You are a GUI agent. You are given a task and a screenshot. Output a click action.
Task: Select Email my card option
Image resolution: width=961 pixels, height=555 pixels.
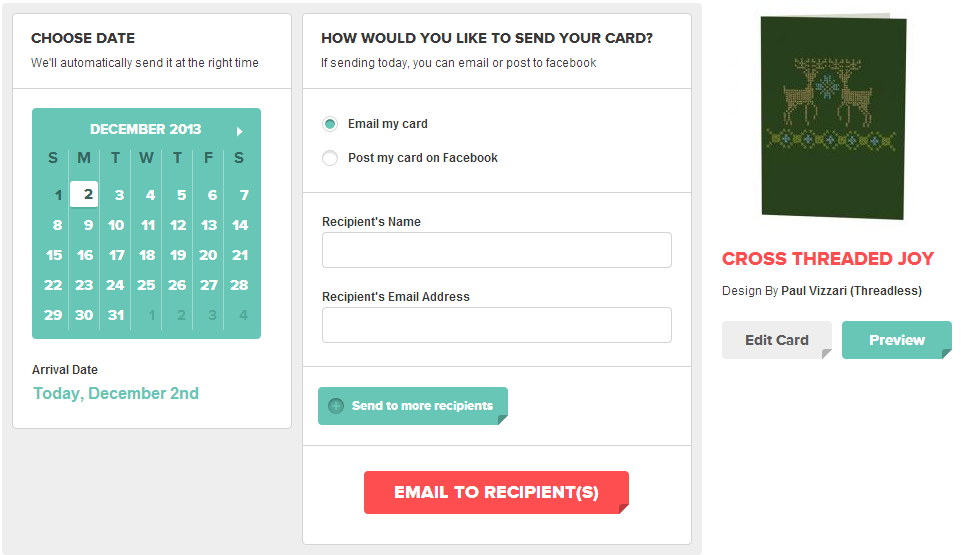(330, 124)
